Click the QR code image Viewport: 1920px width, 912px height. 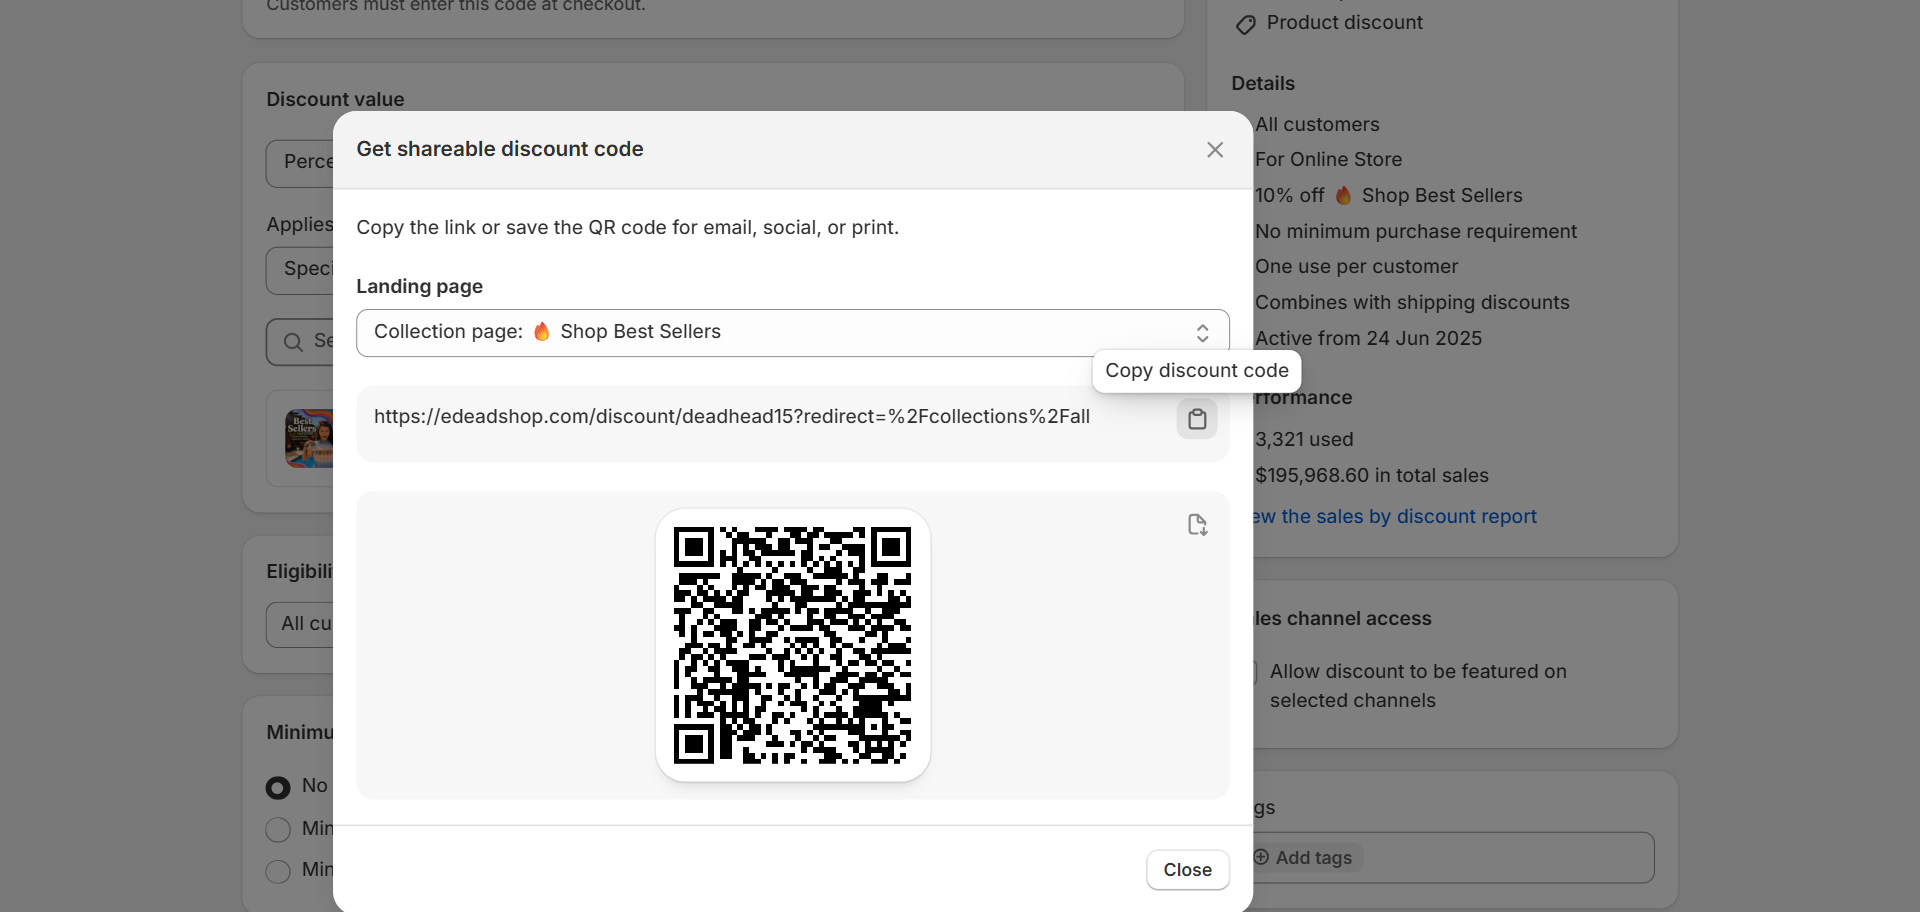[x=793, y=646]
